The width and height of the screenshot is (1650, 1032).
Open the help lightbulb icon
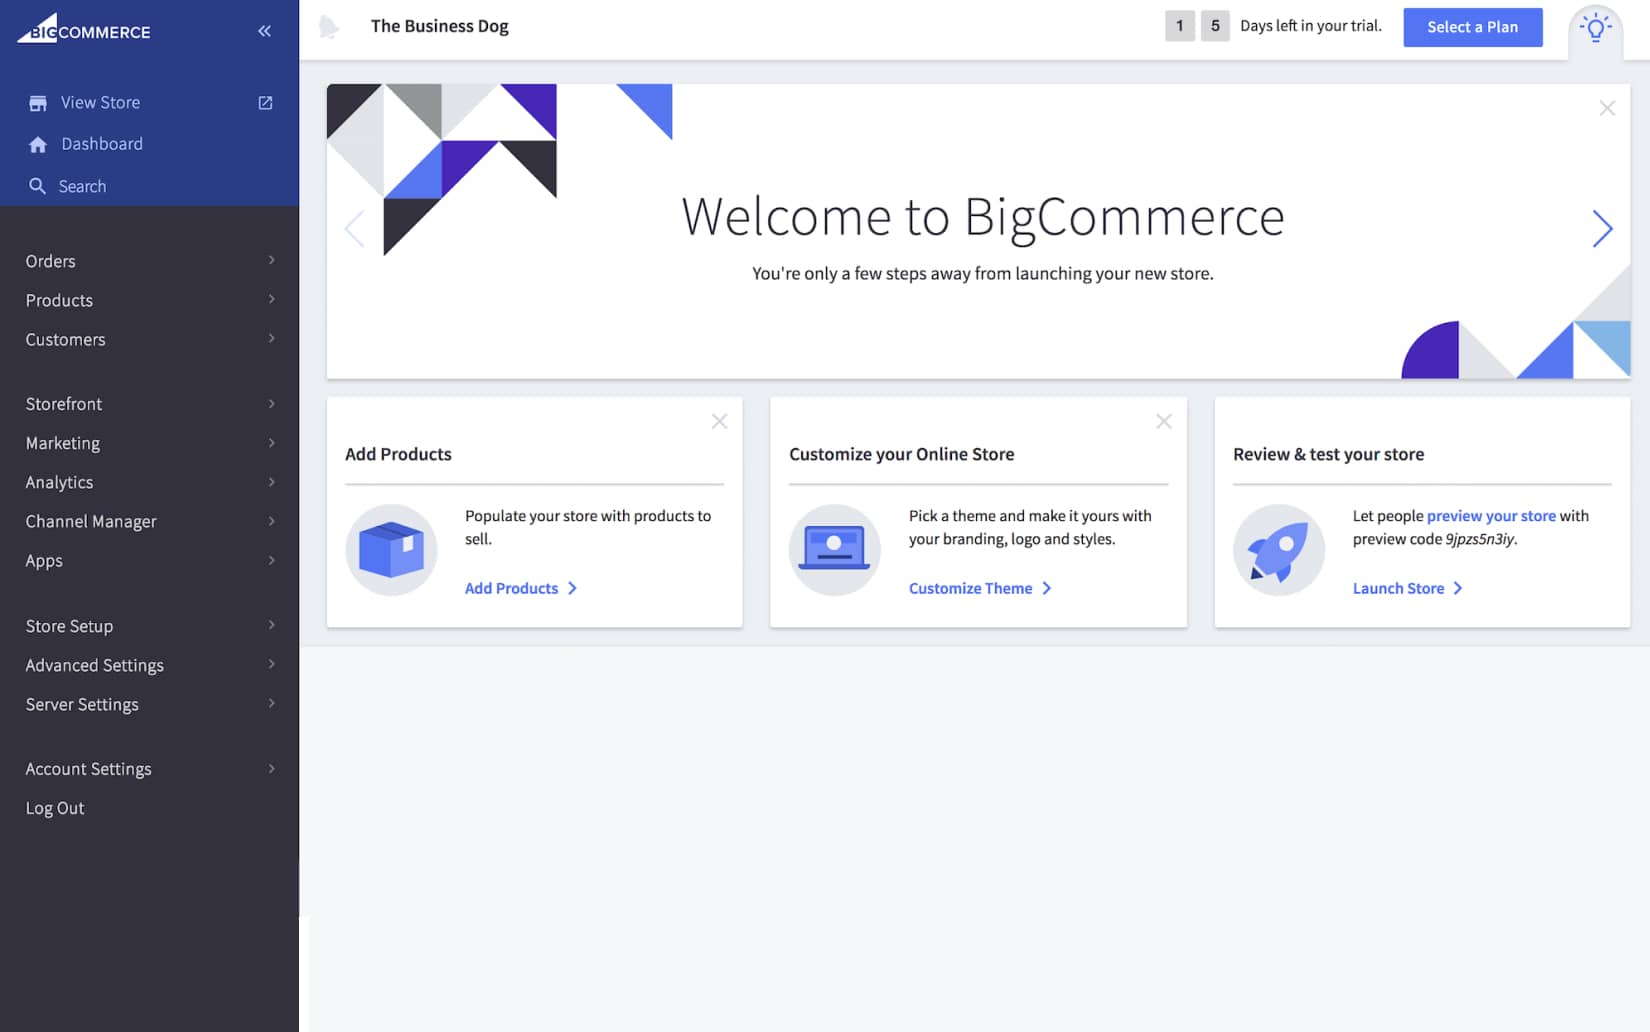coord(1596,28)
